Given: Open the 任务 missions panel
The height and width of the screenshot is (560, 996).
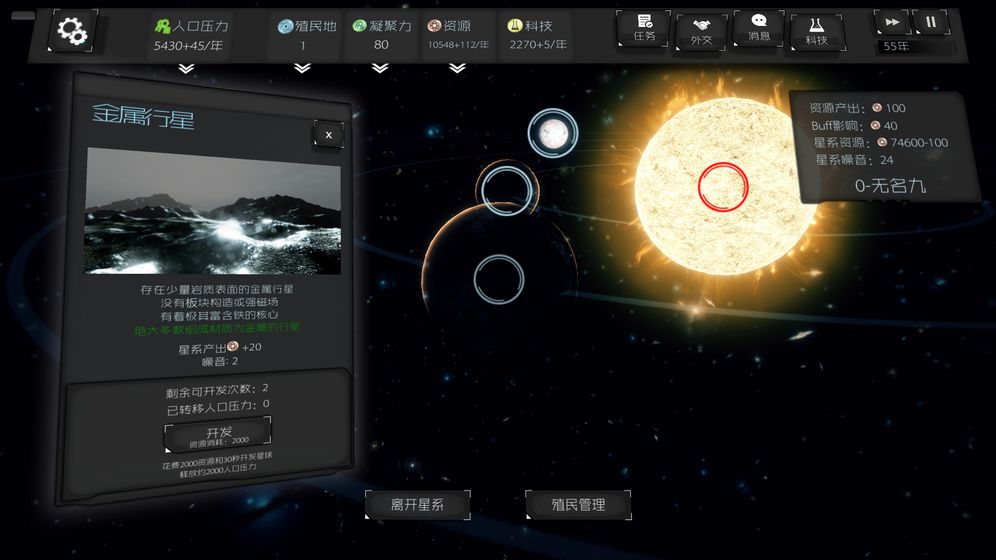Looking at the screenshot, I should click(x=643, y=28).
